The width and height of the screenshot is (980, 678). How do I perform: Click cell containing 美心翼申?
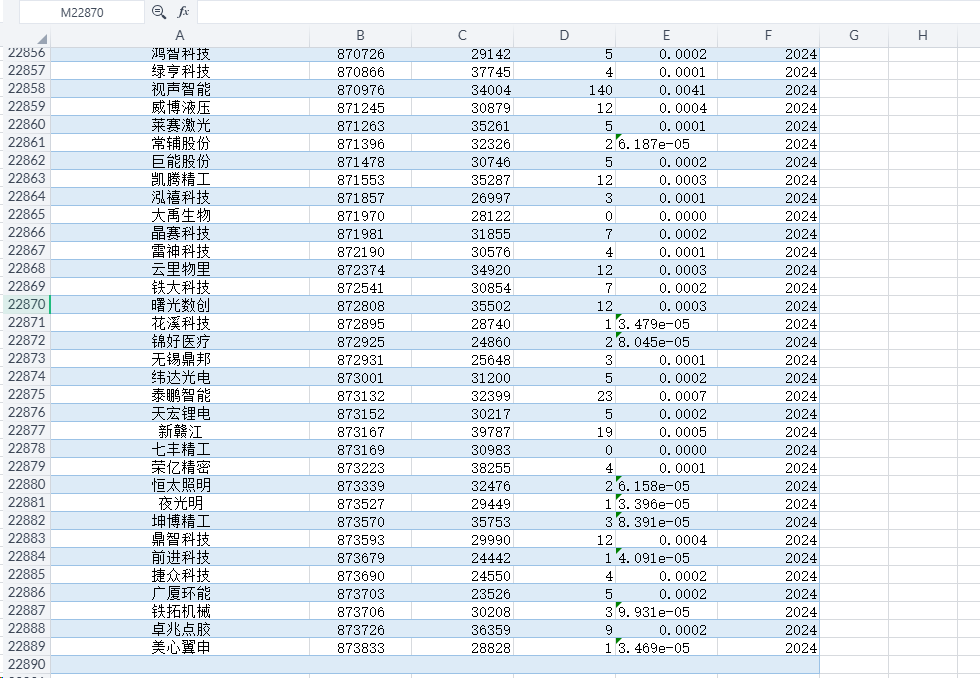(180, 647)
